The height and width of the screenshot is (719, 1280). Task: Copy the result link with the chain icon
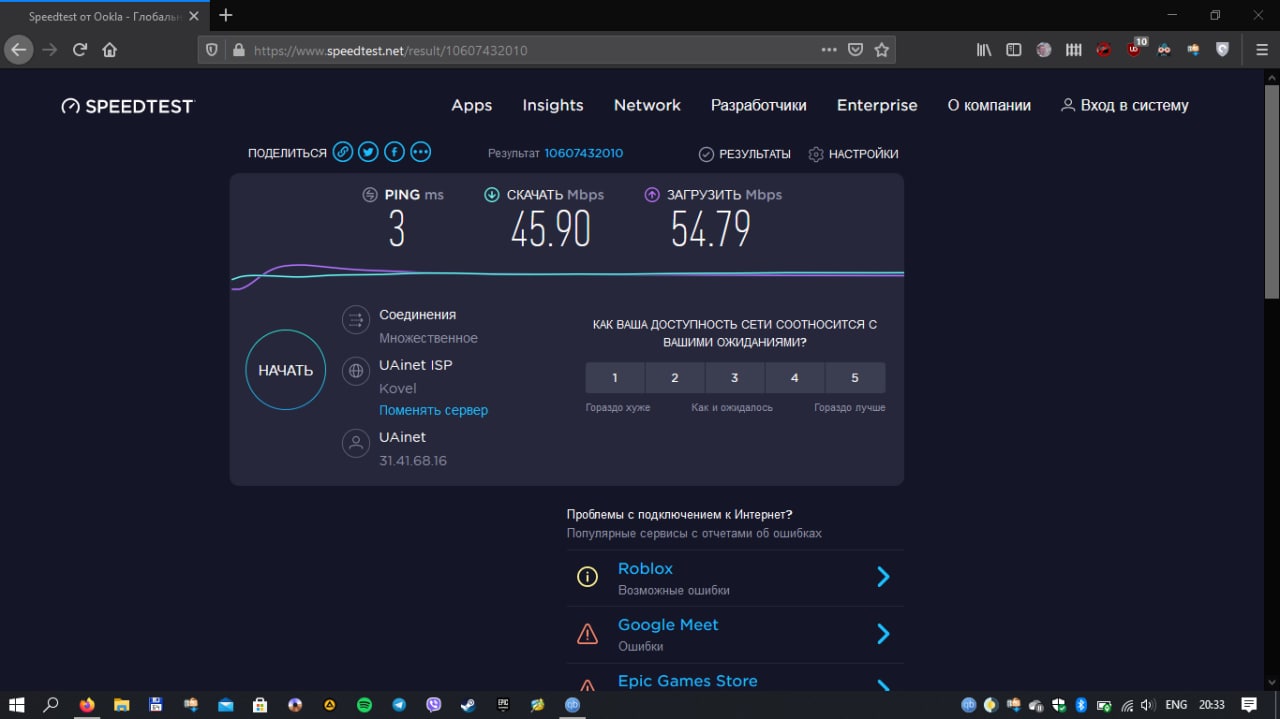pyautogui.click(x=343, y=152)
